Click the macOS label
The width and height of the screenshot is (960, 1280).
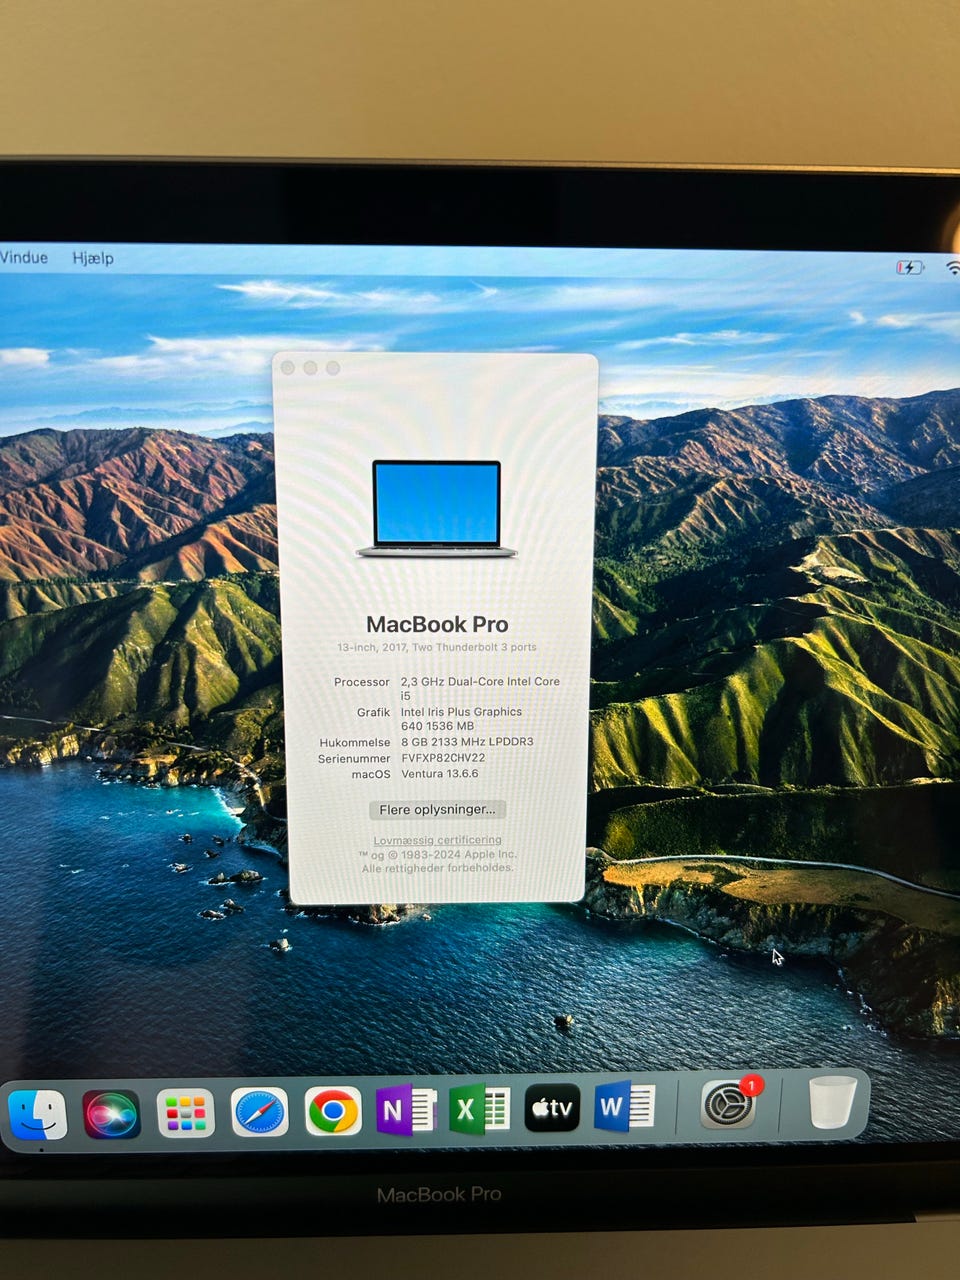tap(371, 774)
